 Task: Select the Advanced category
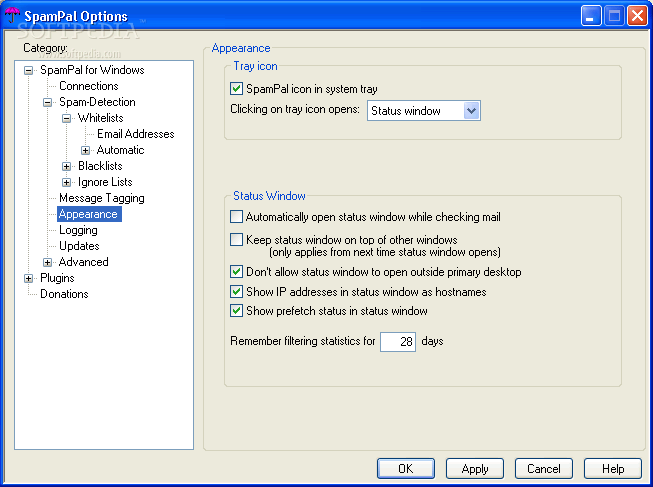83,262
